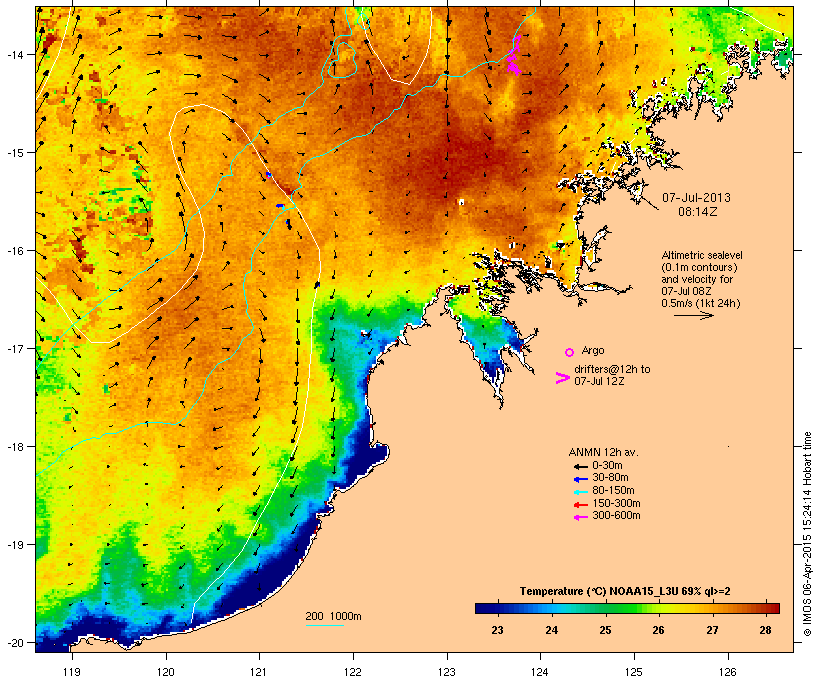820x680 pixels.
Task: Click the colorbar tick label '23'
Action: click(497, 630)
